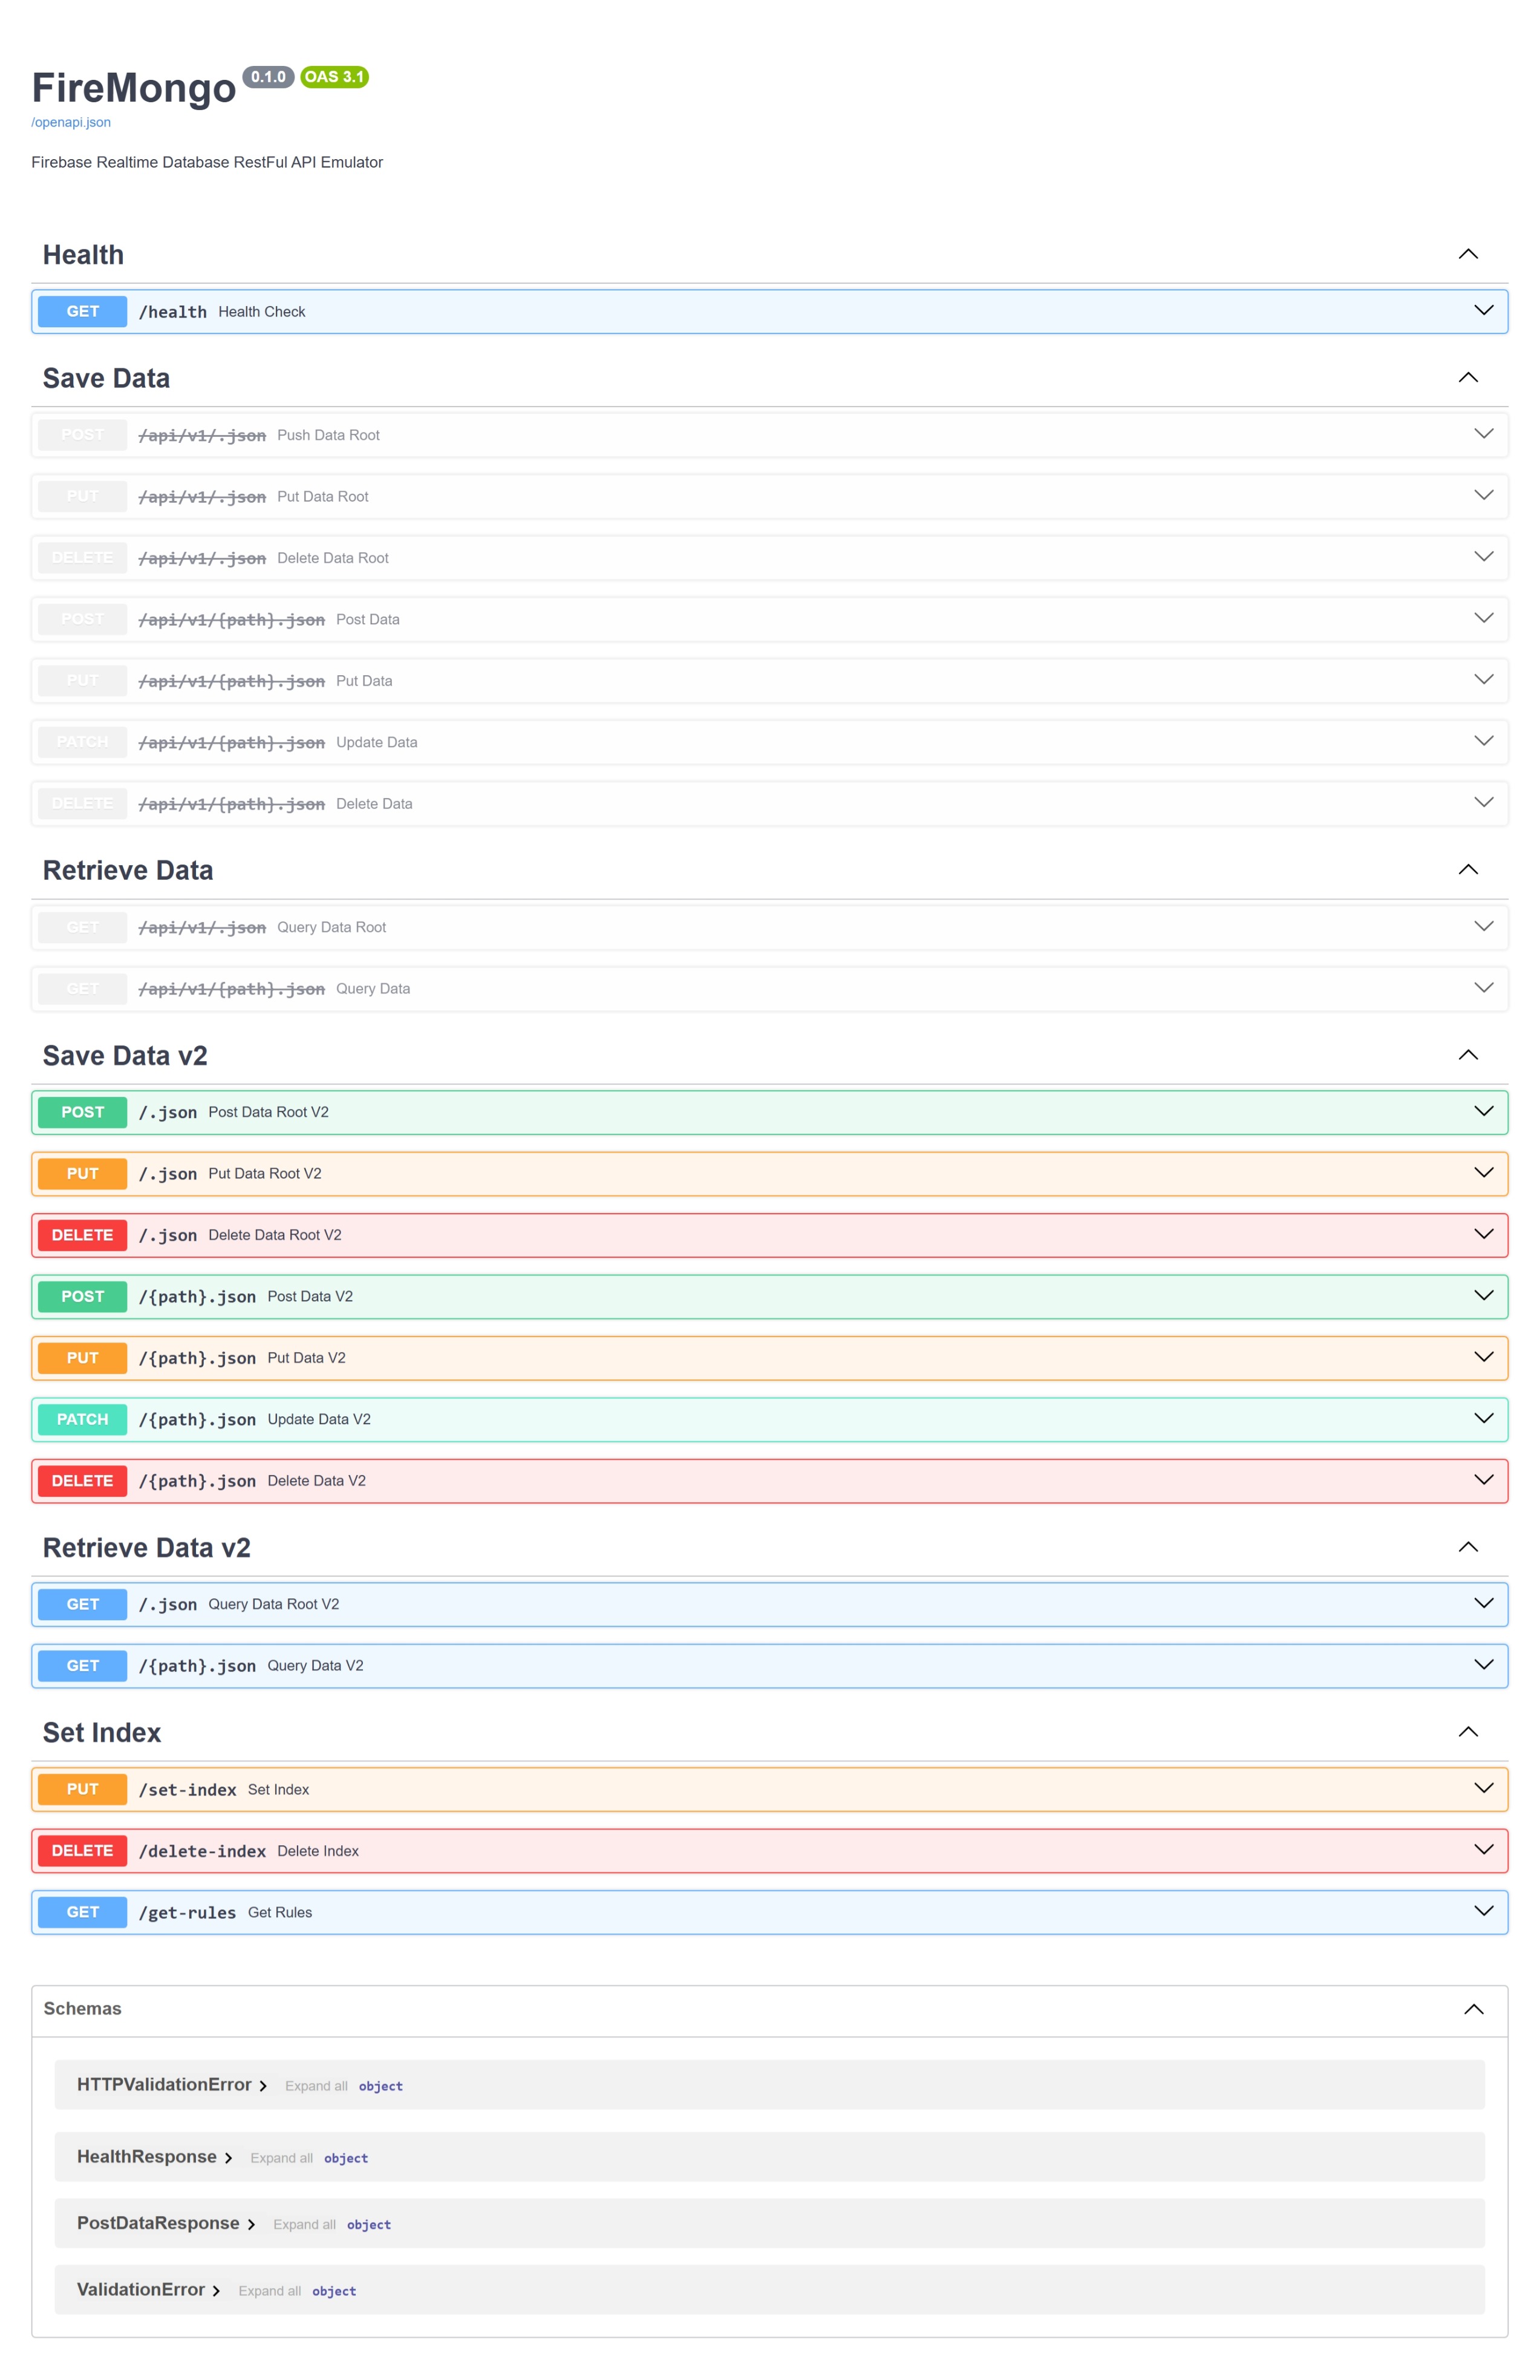Expand arrow on Delete Data V2 row
1540x2380 pixels.
[1484, 1480]
